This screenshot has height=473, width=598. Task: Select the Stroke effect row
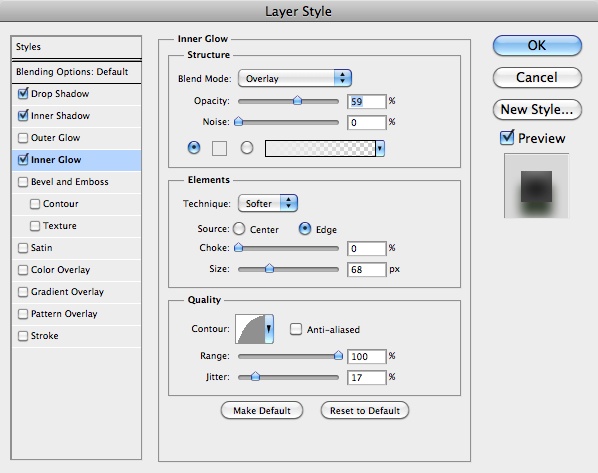(x=76, y=336)
